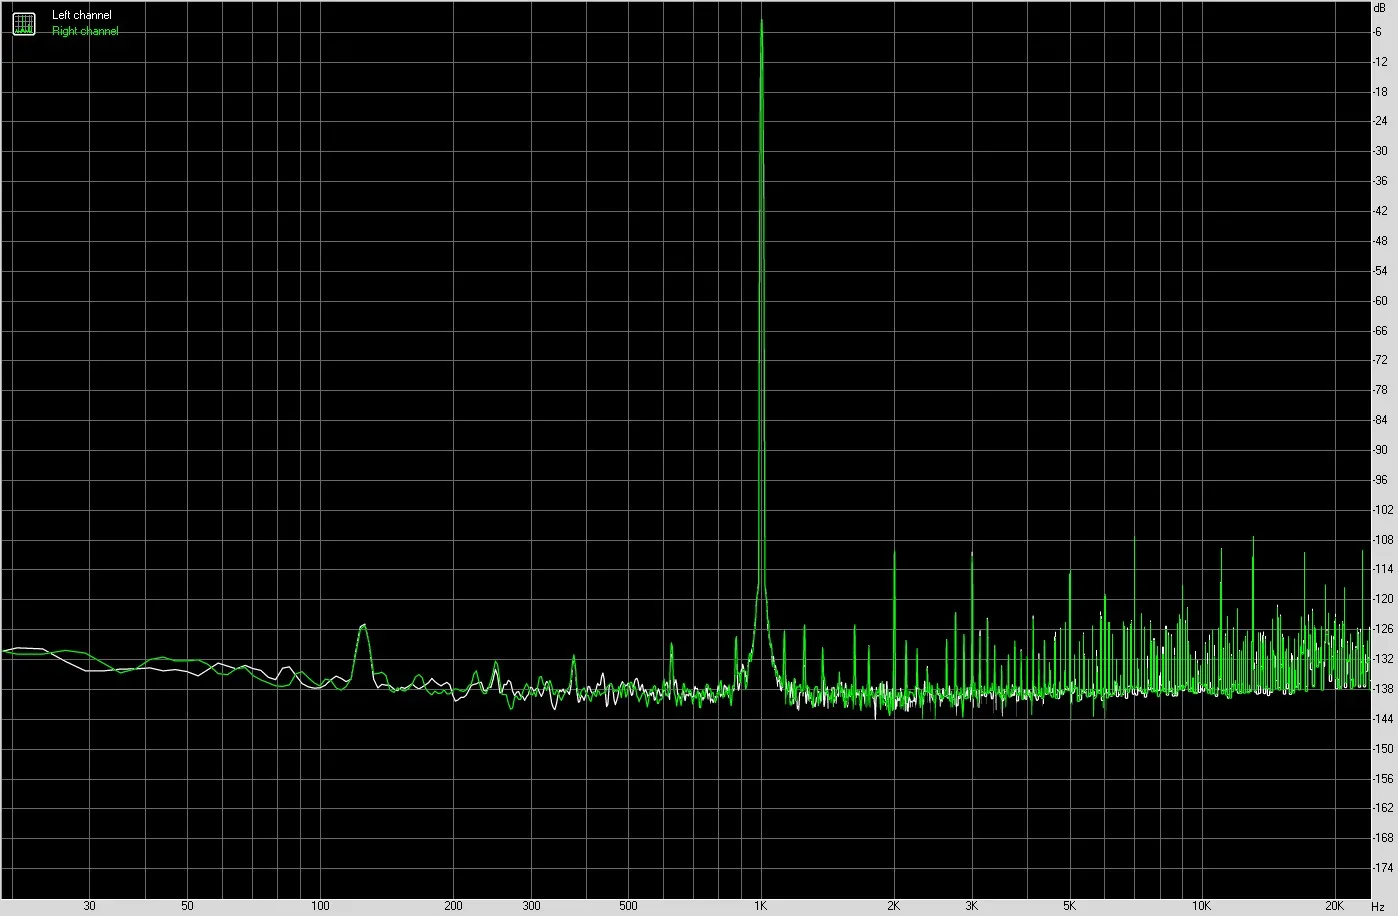Click the 100 frequency axis label
This screenshot has height=916, width=1398.
320,906
